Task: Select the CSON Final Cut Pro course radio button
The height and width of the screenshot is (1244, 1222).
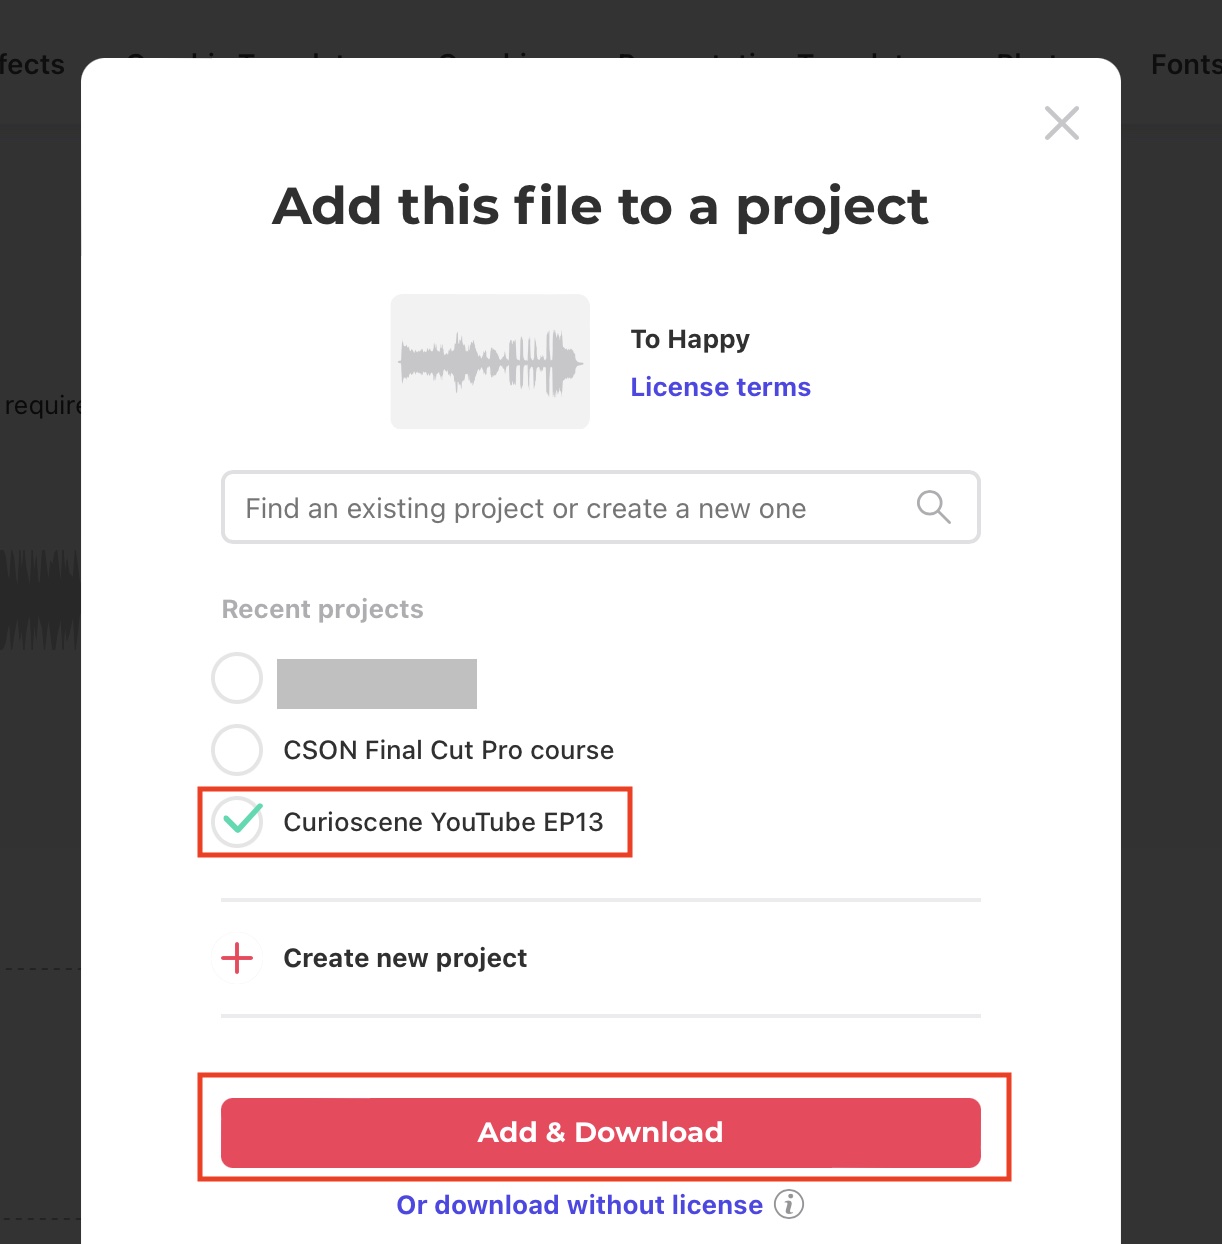Action: click(x=238, y=749)
